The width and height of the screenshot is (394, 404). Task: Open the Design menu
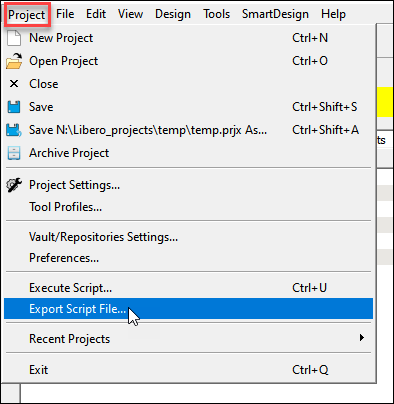(173, 14)
